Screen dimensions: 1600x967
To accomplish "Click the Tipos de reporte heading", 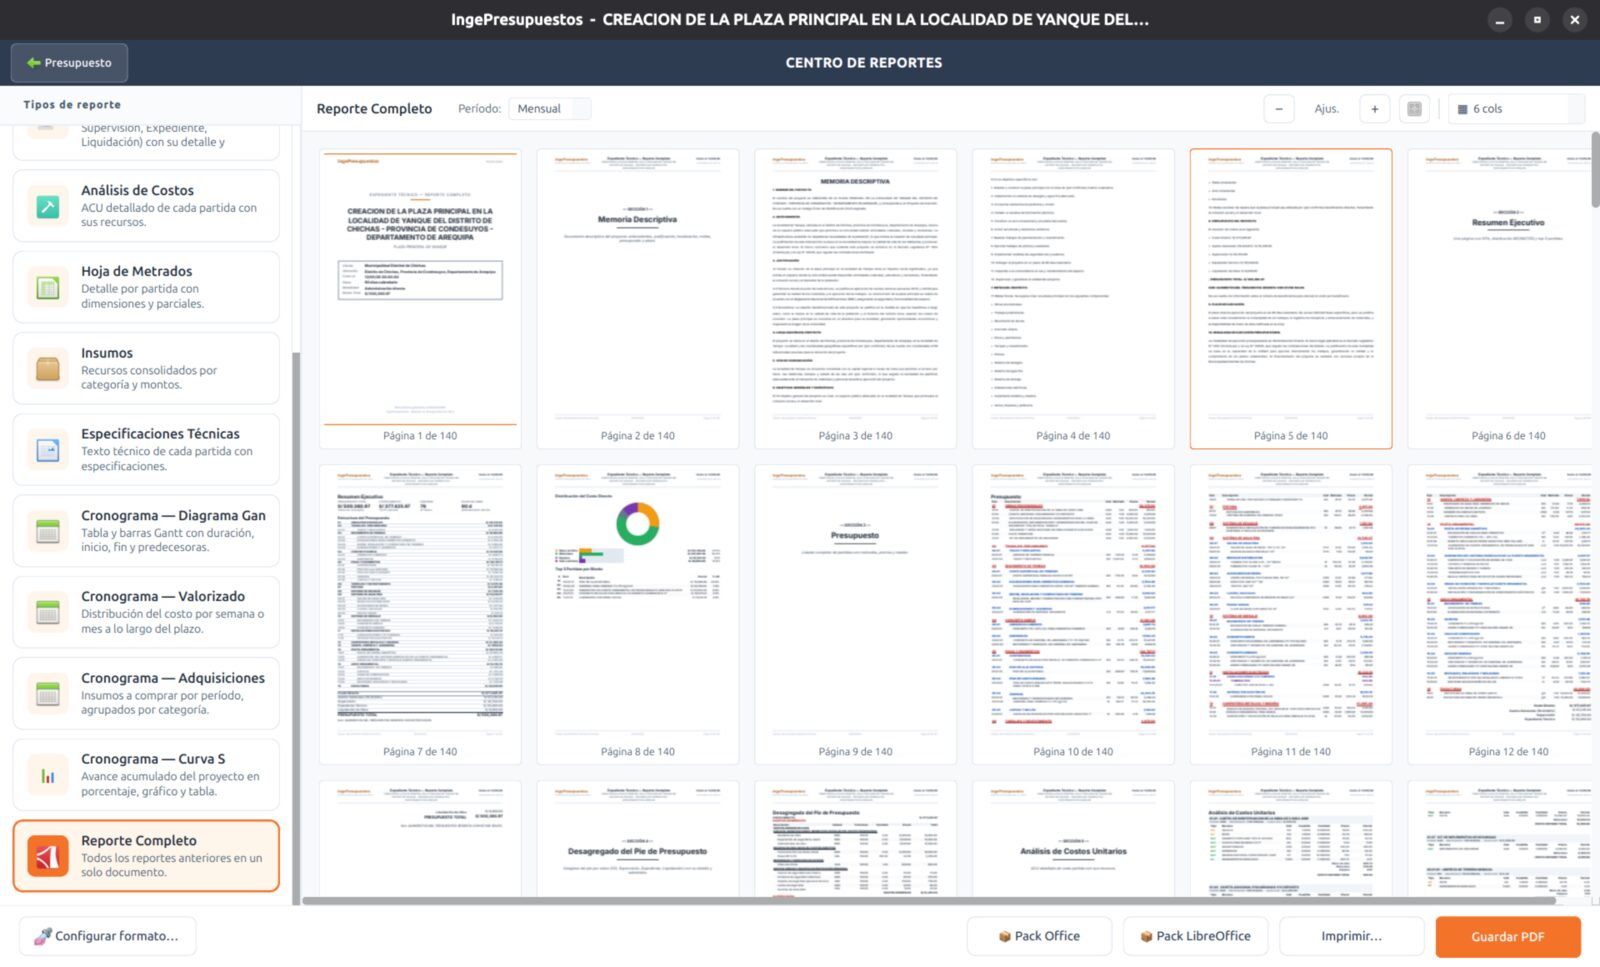I will 72,105.
